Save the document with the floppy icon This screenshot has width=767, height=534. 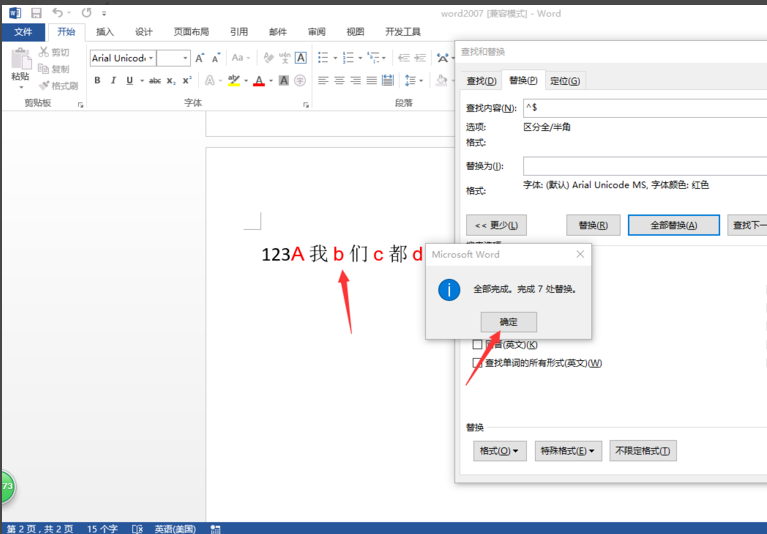coord(36,13)
